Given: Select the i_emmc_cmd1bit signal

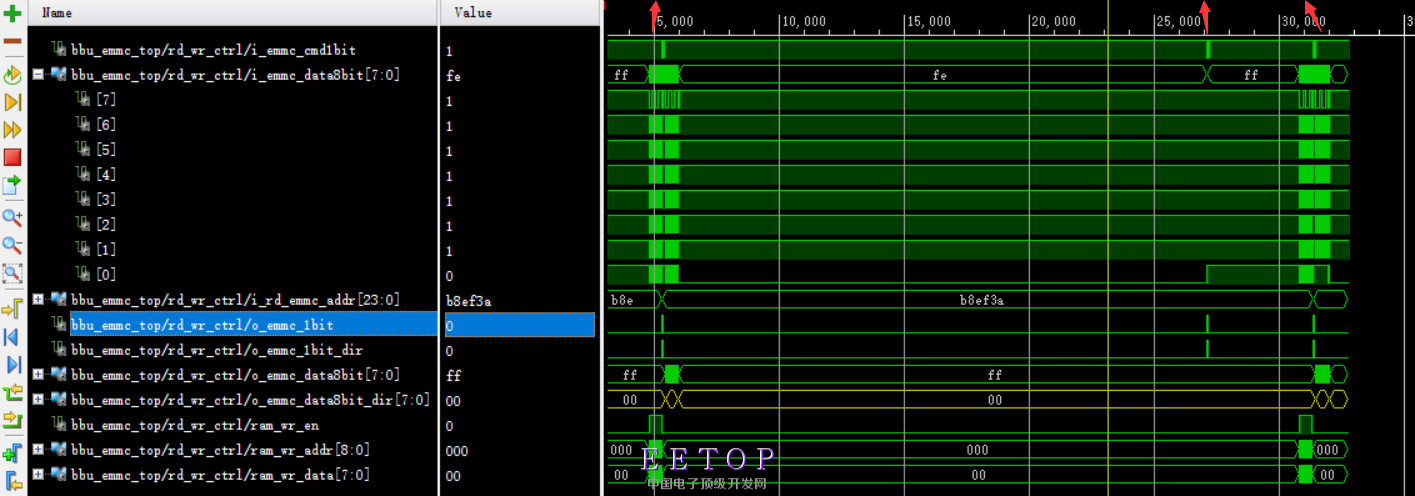Looking at the screenshot, I should pyautogui.click(x=213, y=49).
